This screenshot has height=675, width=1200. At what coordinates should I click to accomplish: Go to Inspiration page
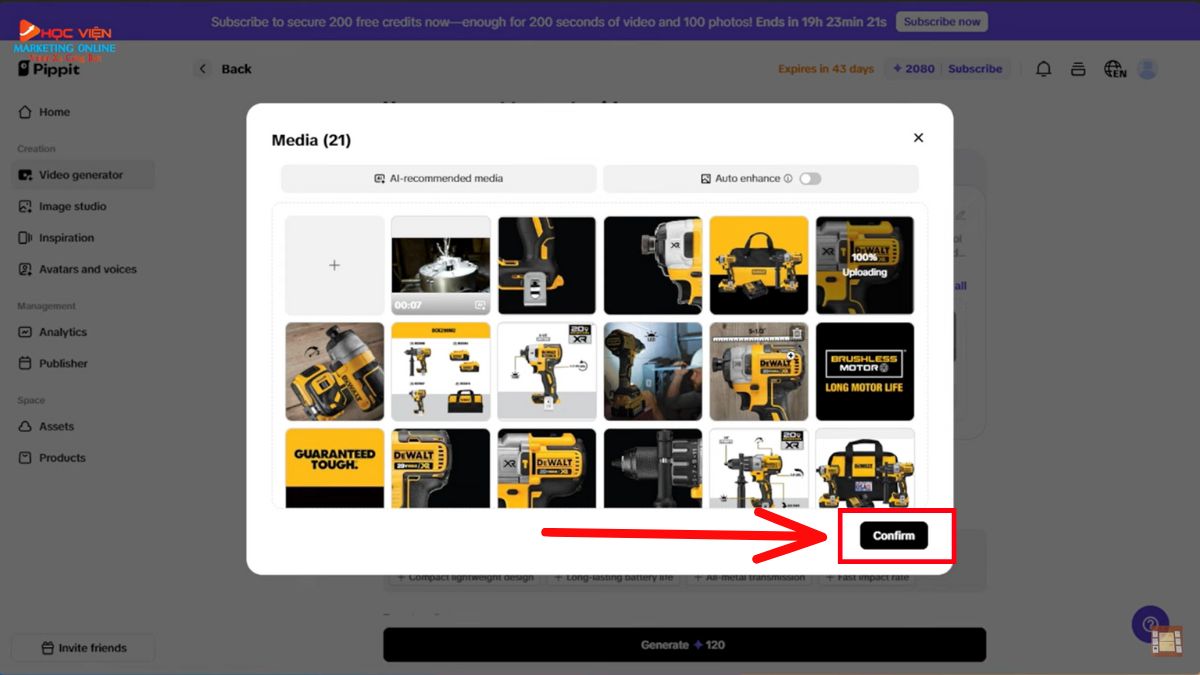(x=82, y=238)
